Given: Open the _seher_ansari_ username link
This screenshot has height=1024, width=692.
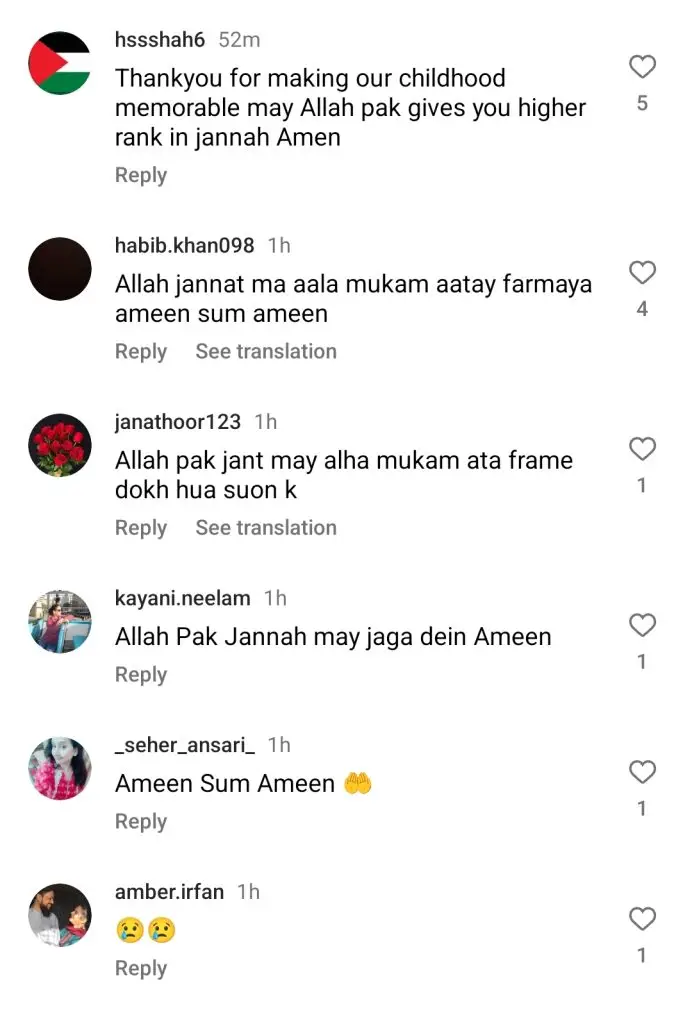Looking at the screenshot, I should click(x=185, y=745).
